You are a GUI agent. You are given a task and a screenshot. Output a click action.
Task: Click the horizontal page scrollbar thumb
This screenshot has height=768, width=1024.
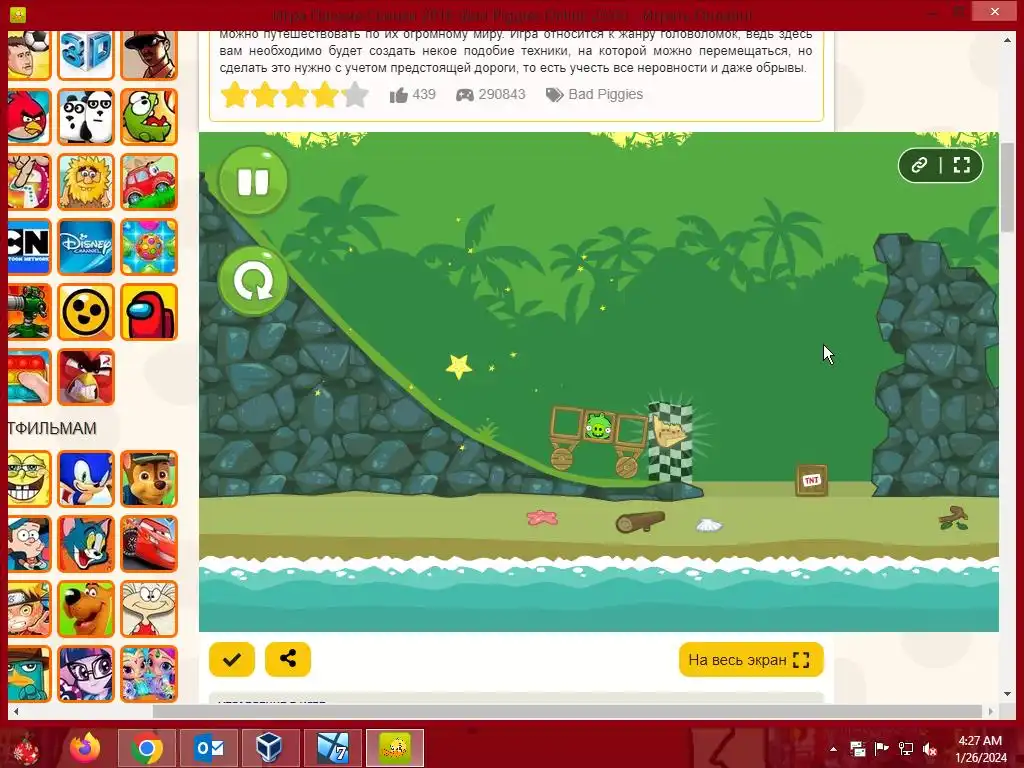pos(567,711)
